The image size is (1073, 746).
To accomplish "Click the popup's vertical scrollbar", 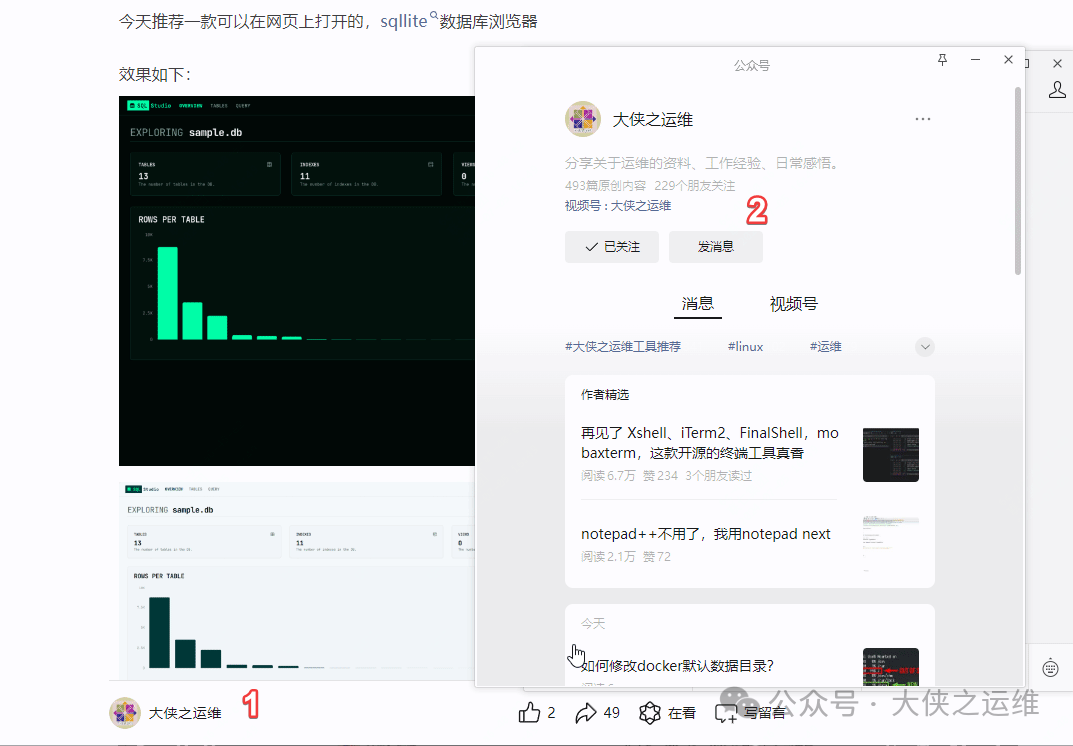I will (x=1018, y=181).
